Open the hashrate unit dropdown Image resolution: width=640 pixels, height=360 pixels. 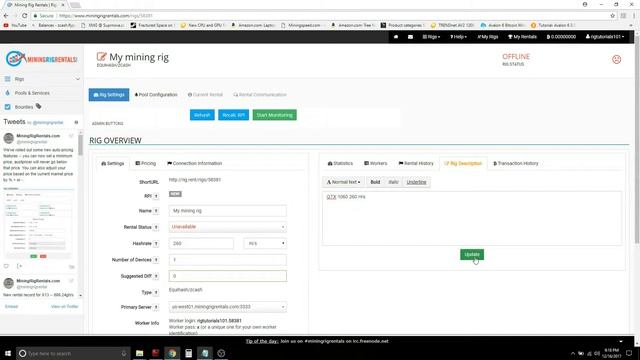265,243
